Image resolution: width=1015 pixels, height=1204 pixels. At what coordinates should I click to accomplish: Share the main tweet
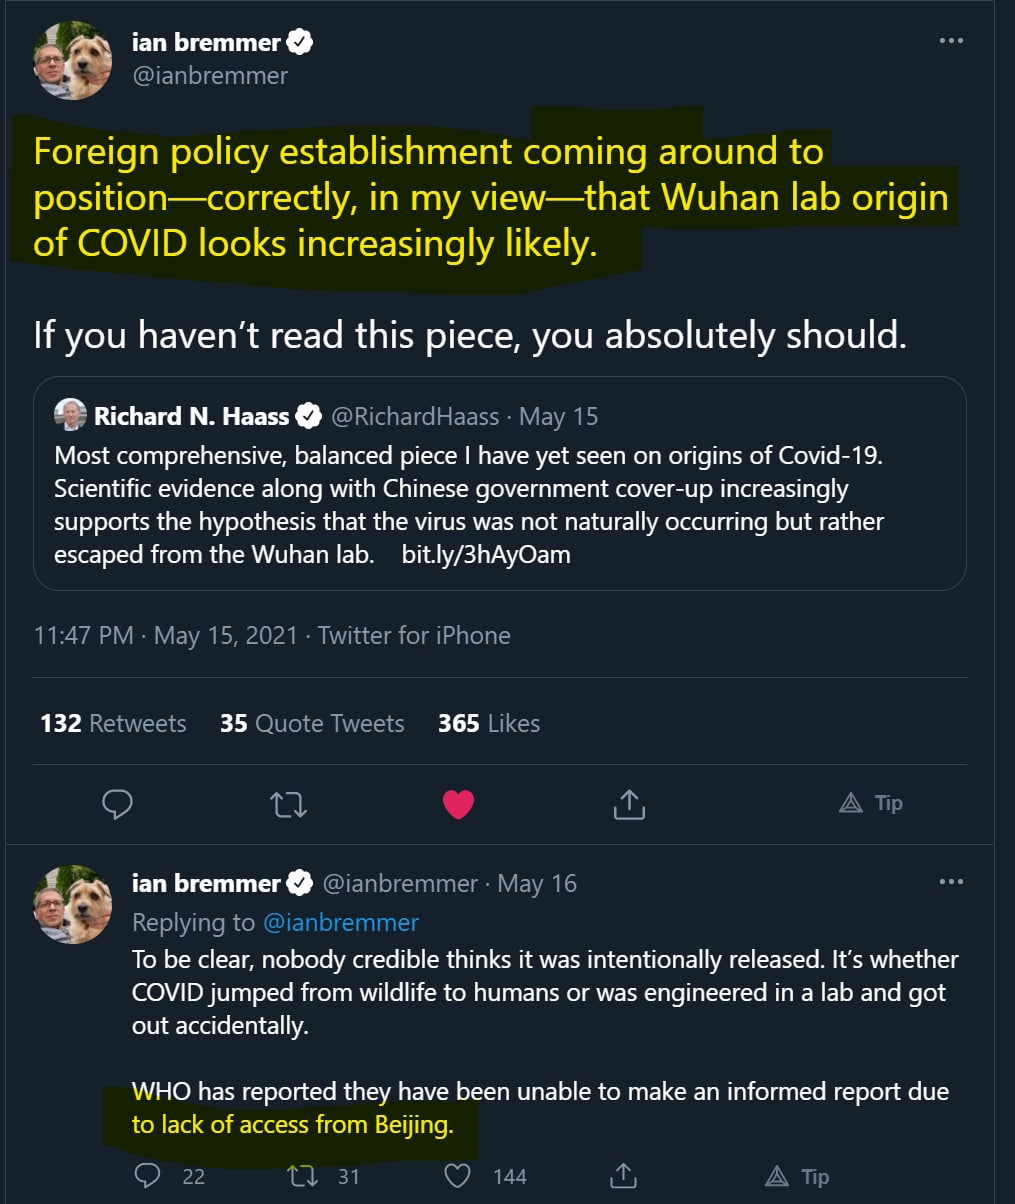pos(628,804)
